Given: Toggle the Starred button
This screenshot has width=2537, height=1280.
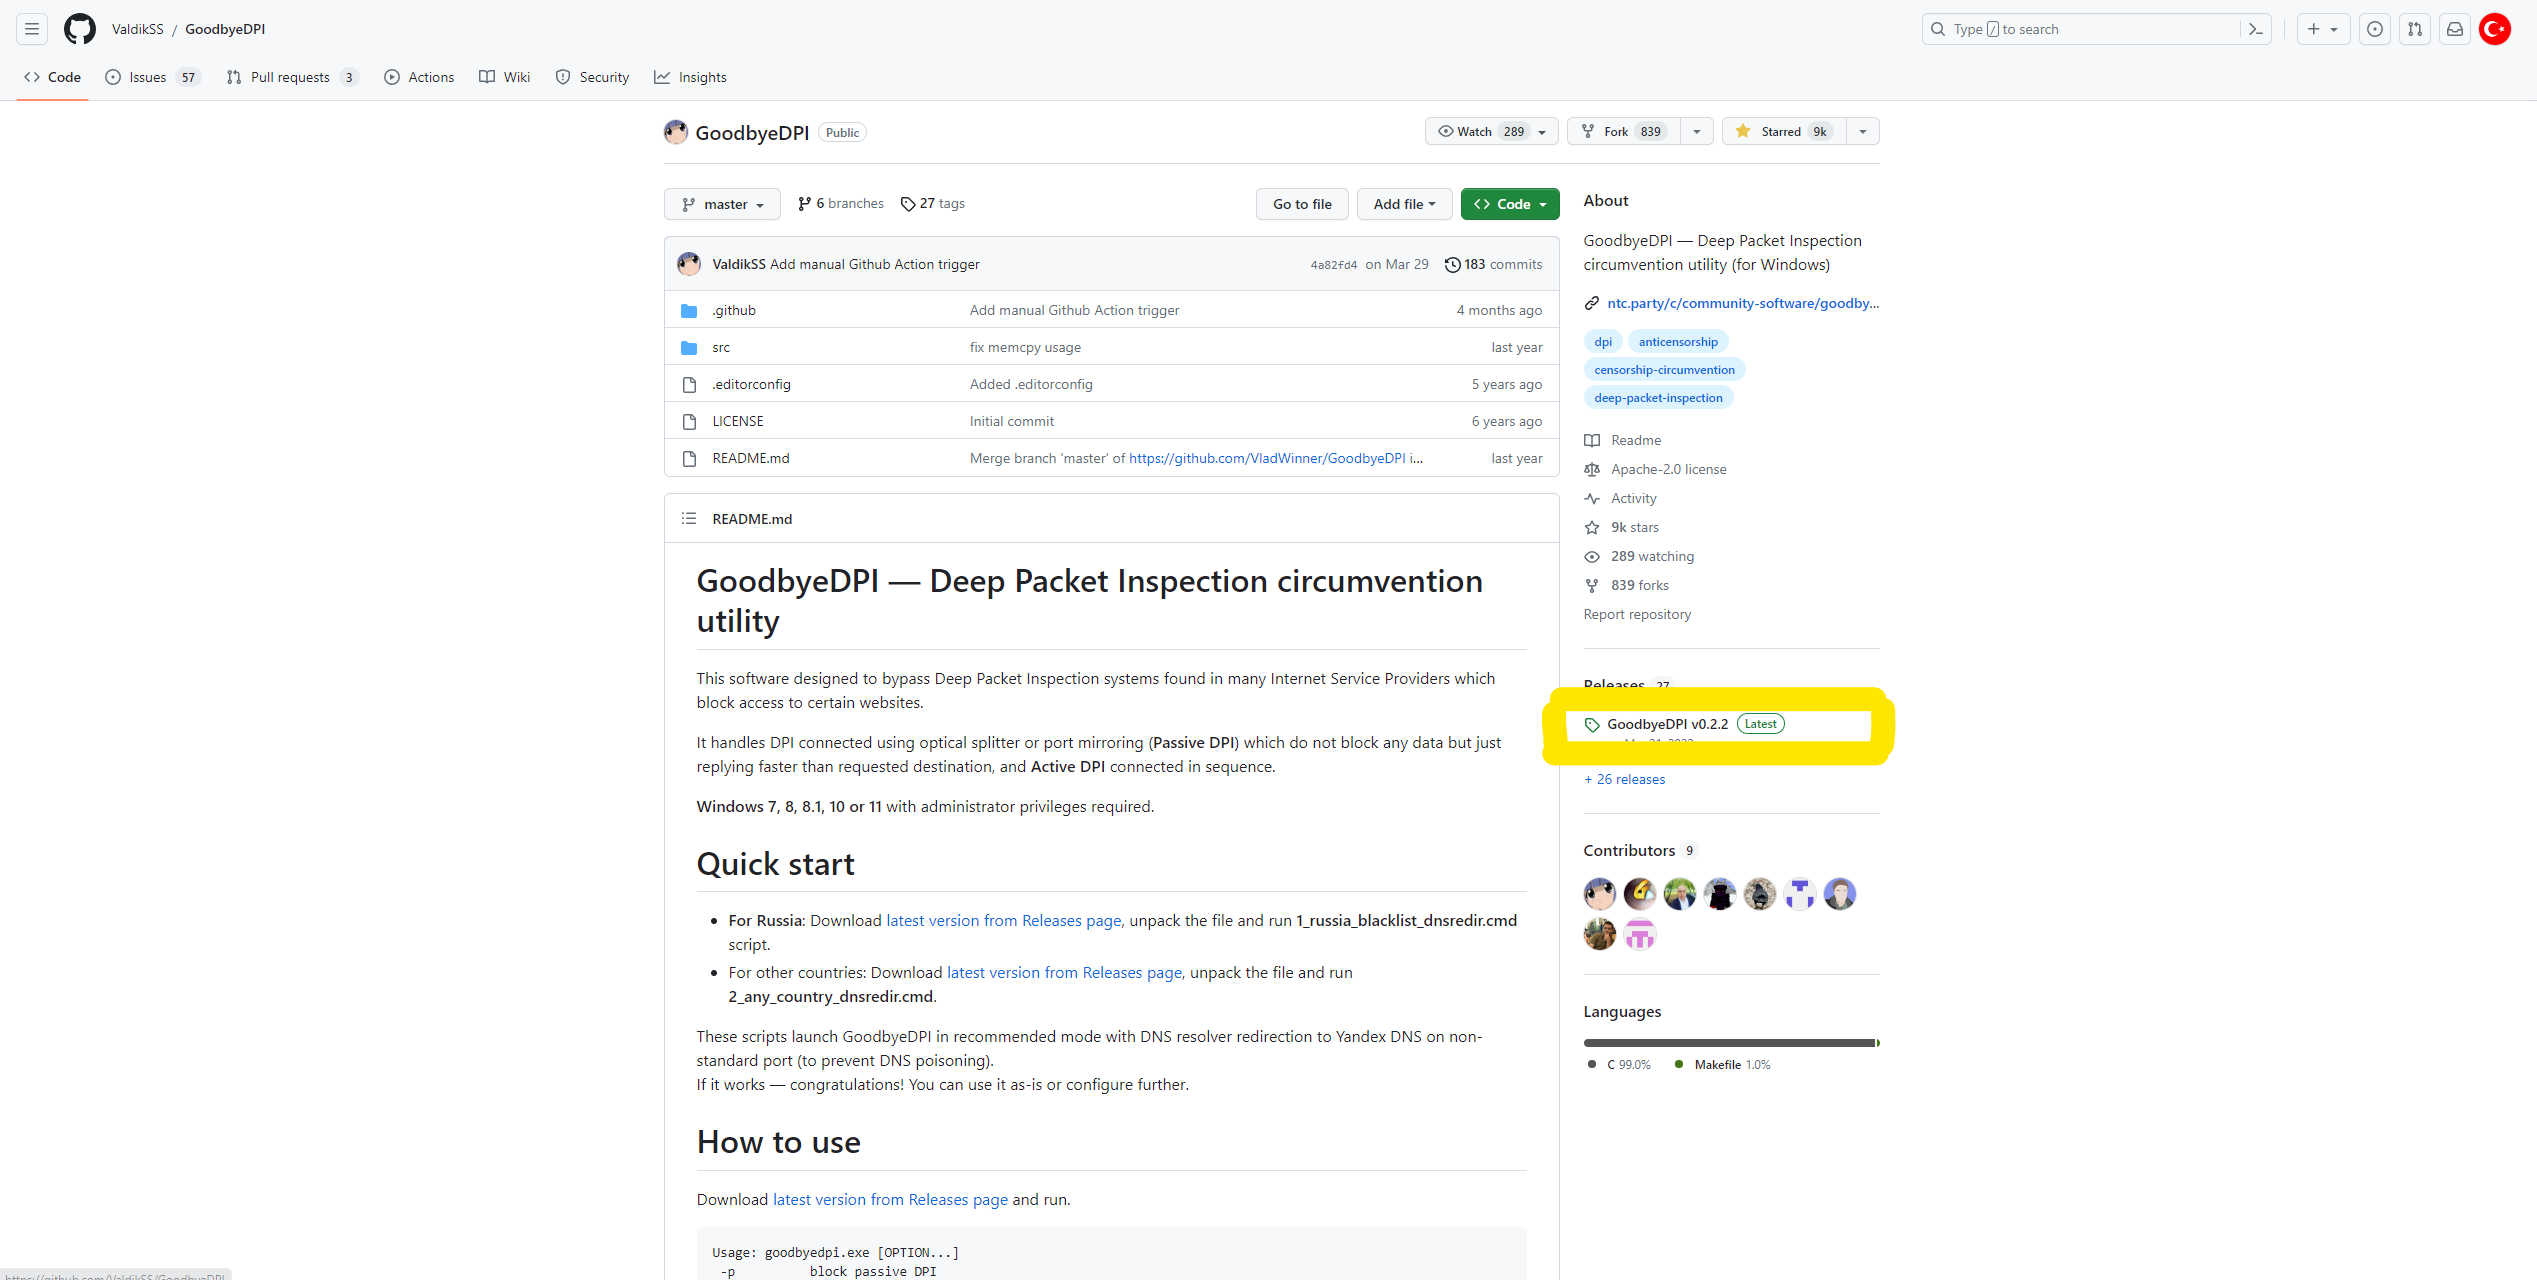Looking at the screenshot, I should point(1783,131).
